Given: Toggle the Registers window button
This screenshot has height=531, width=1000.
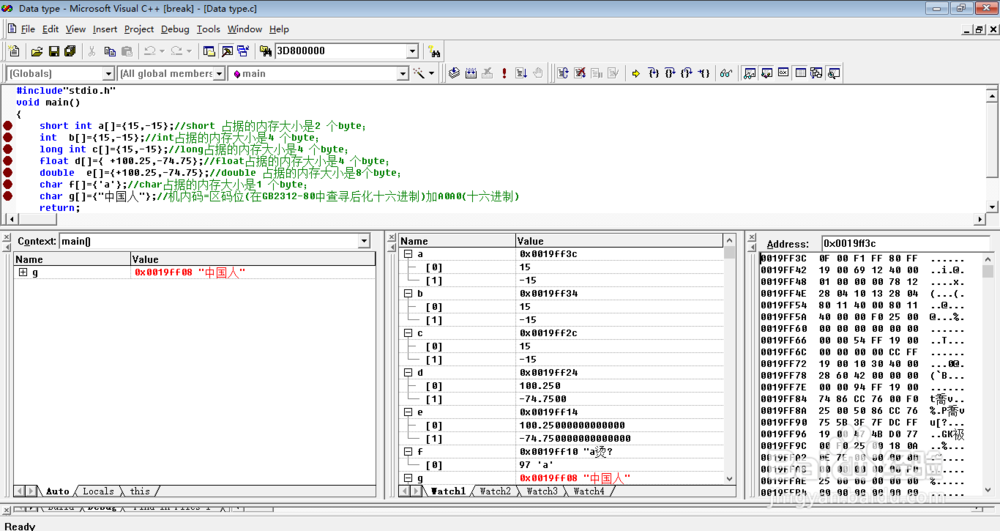Looking at the screenshot, I should tap(783, 73).
